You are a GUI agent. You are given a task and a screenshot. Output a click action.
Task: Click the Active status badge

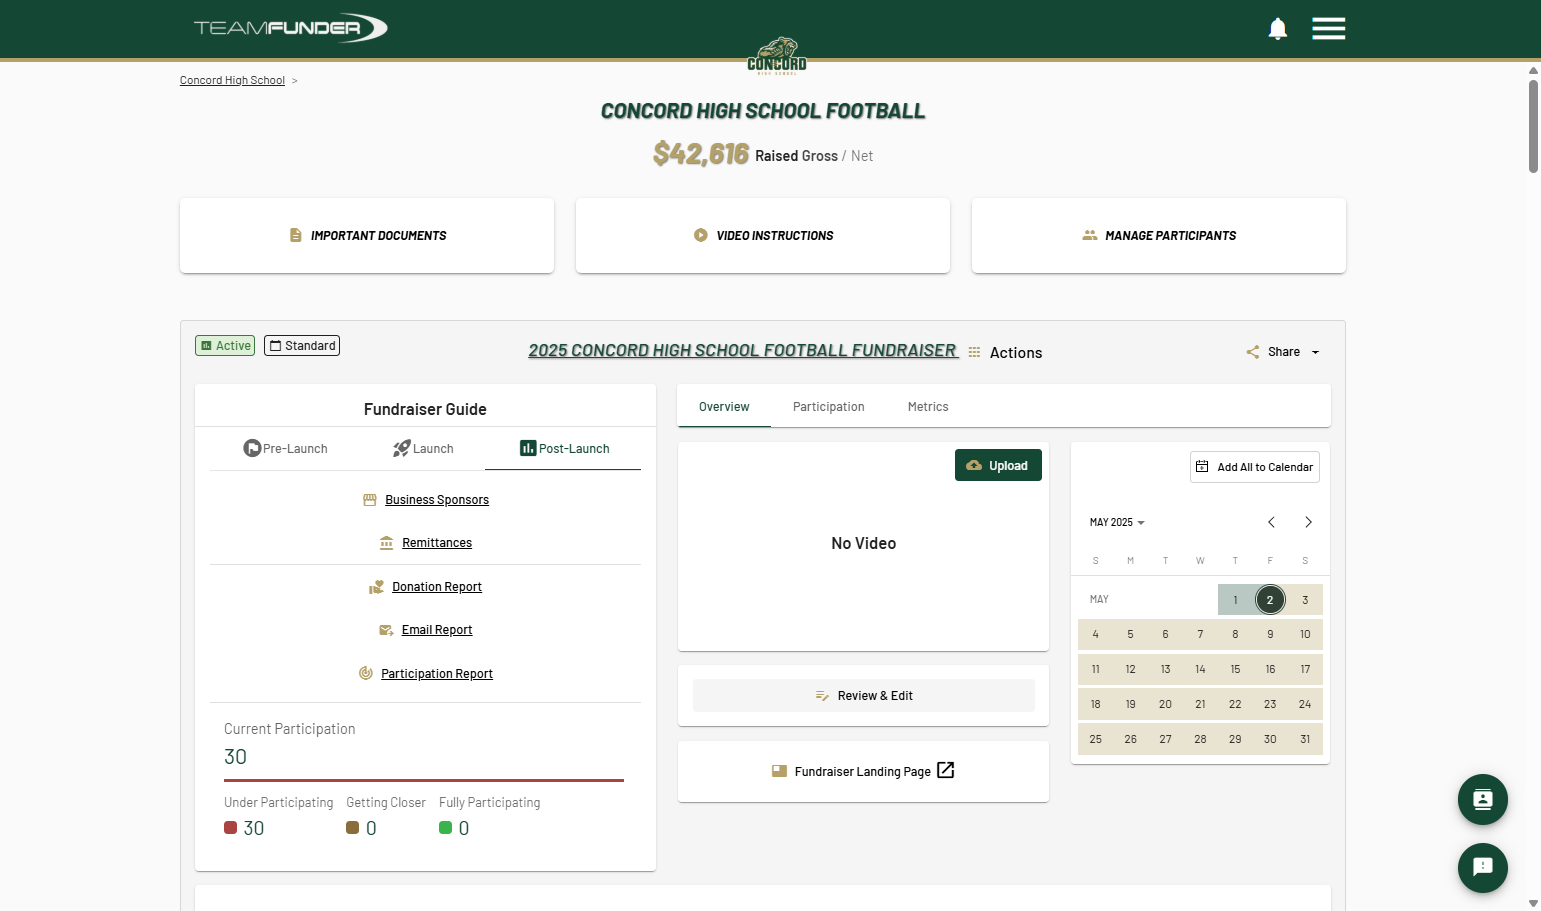(225, 346)
